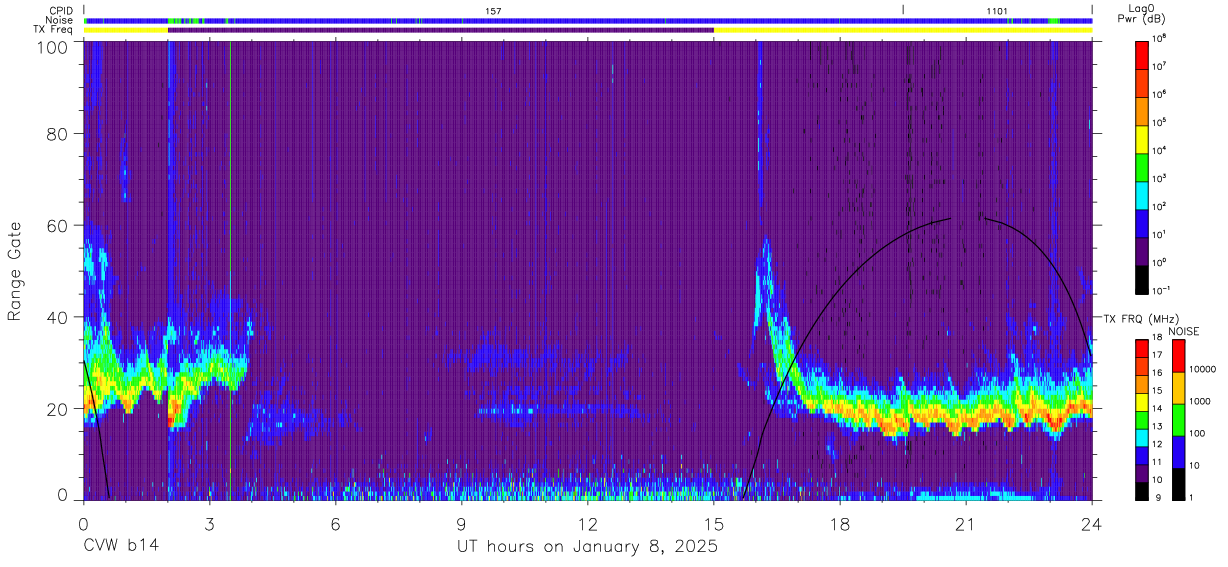Click the blue segment of the NOISE colorbar
Viewport: 1228px width, 567px height.
click(1179, 451)
